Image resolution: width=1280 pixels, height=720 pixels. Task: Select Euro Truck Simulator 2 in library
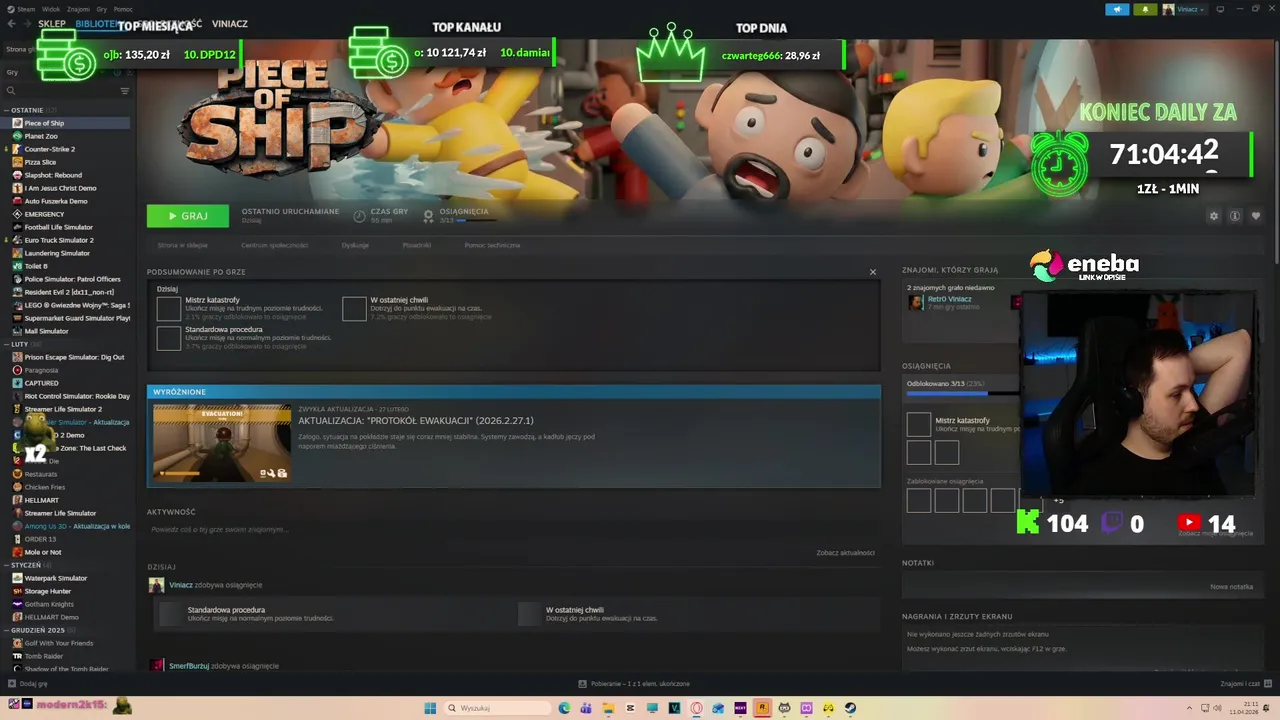59,240
